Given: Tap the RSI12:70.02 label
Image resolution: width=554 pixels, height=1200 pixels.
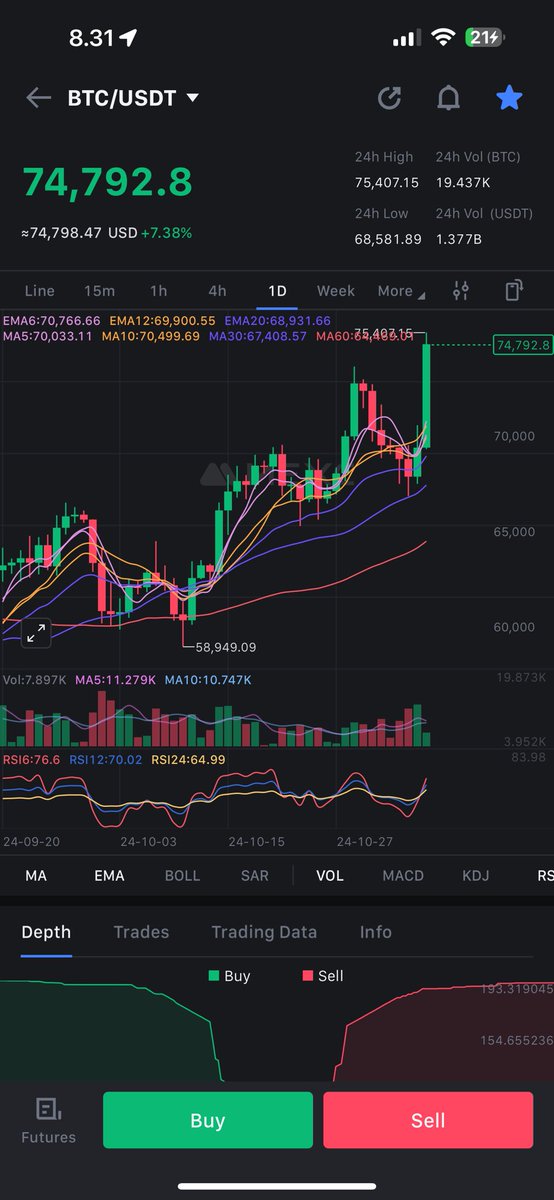Looking at the screenshot, I should (105, 760).
